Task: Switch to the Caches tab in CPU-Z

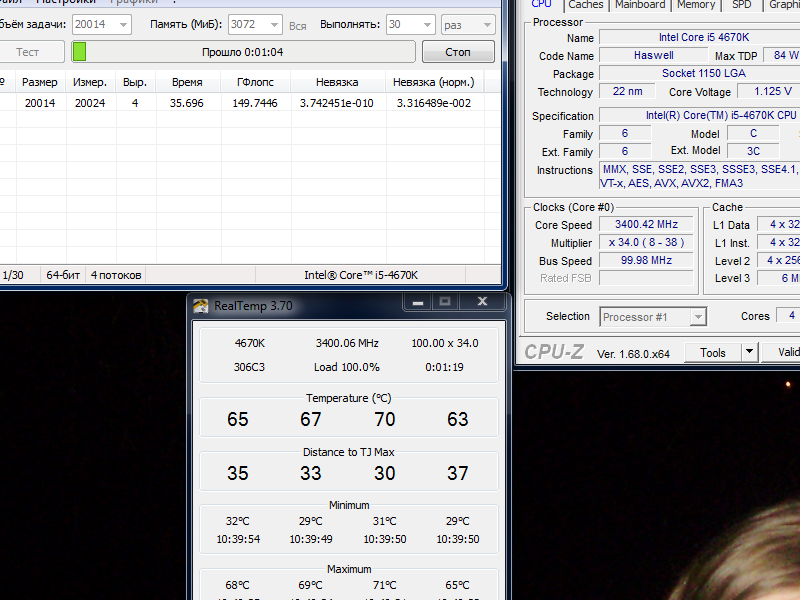Action: 586,4
